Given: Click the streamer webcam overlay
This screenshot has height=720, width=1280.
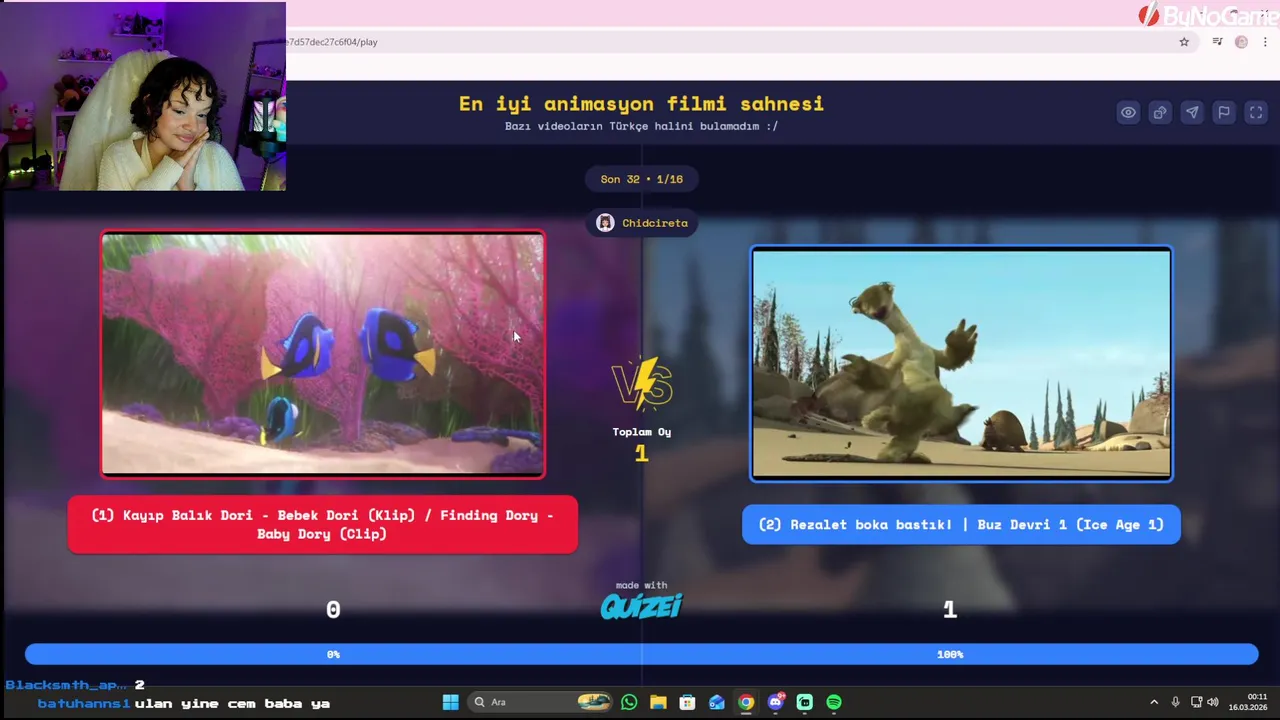Looking at the screenshot, I should (x=143, y=96).
